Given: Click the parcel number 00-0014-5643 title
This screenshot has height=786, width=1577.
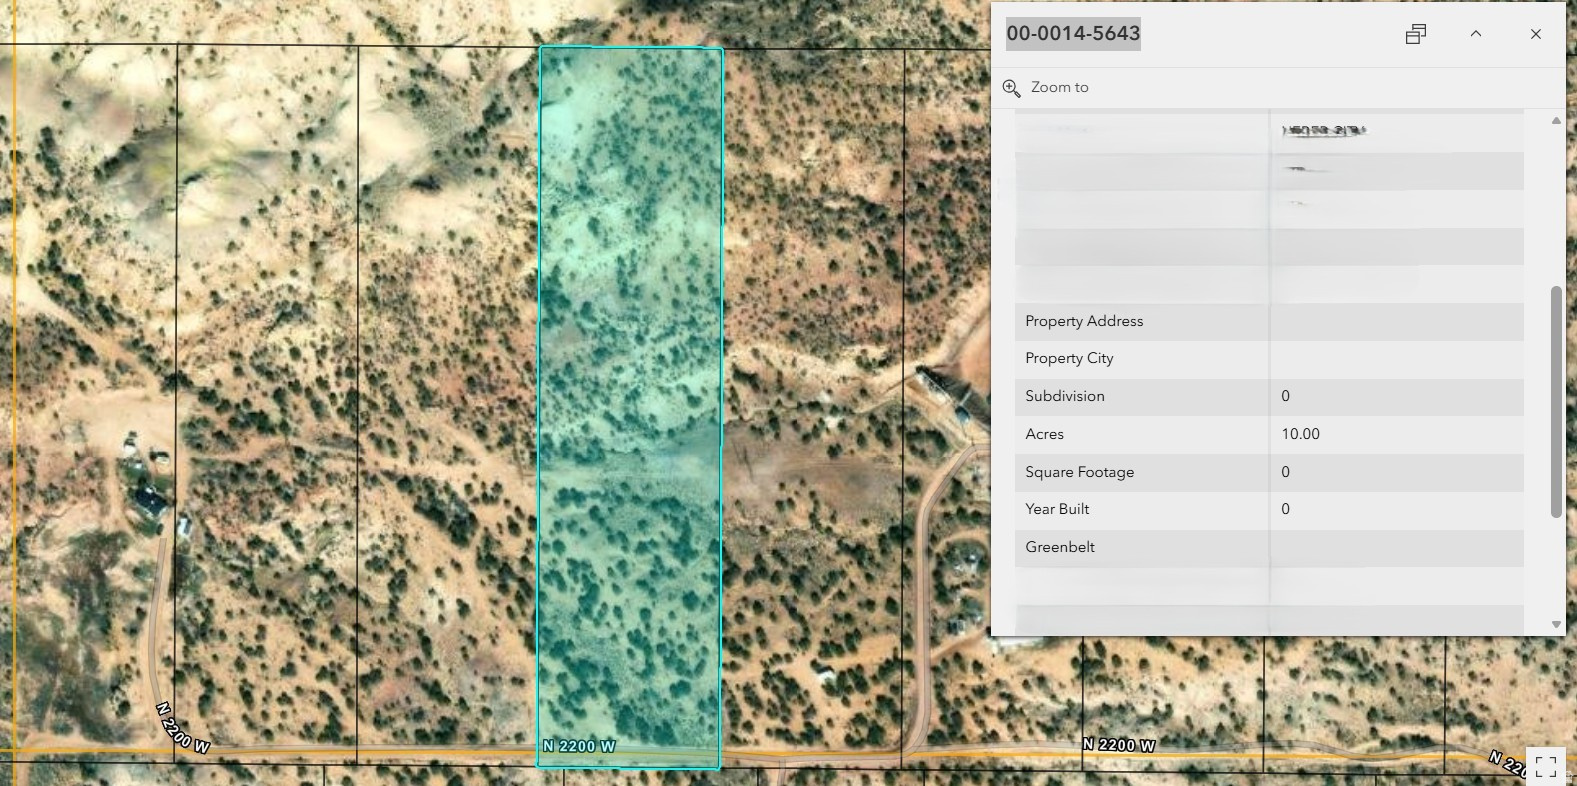Looking at the screenshot, I should pyautogui.click(x=1073, y=34).
